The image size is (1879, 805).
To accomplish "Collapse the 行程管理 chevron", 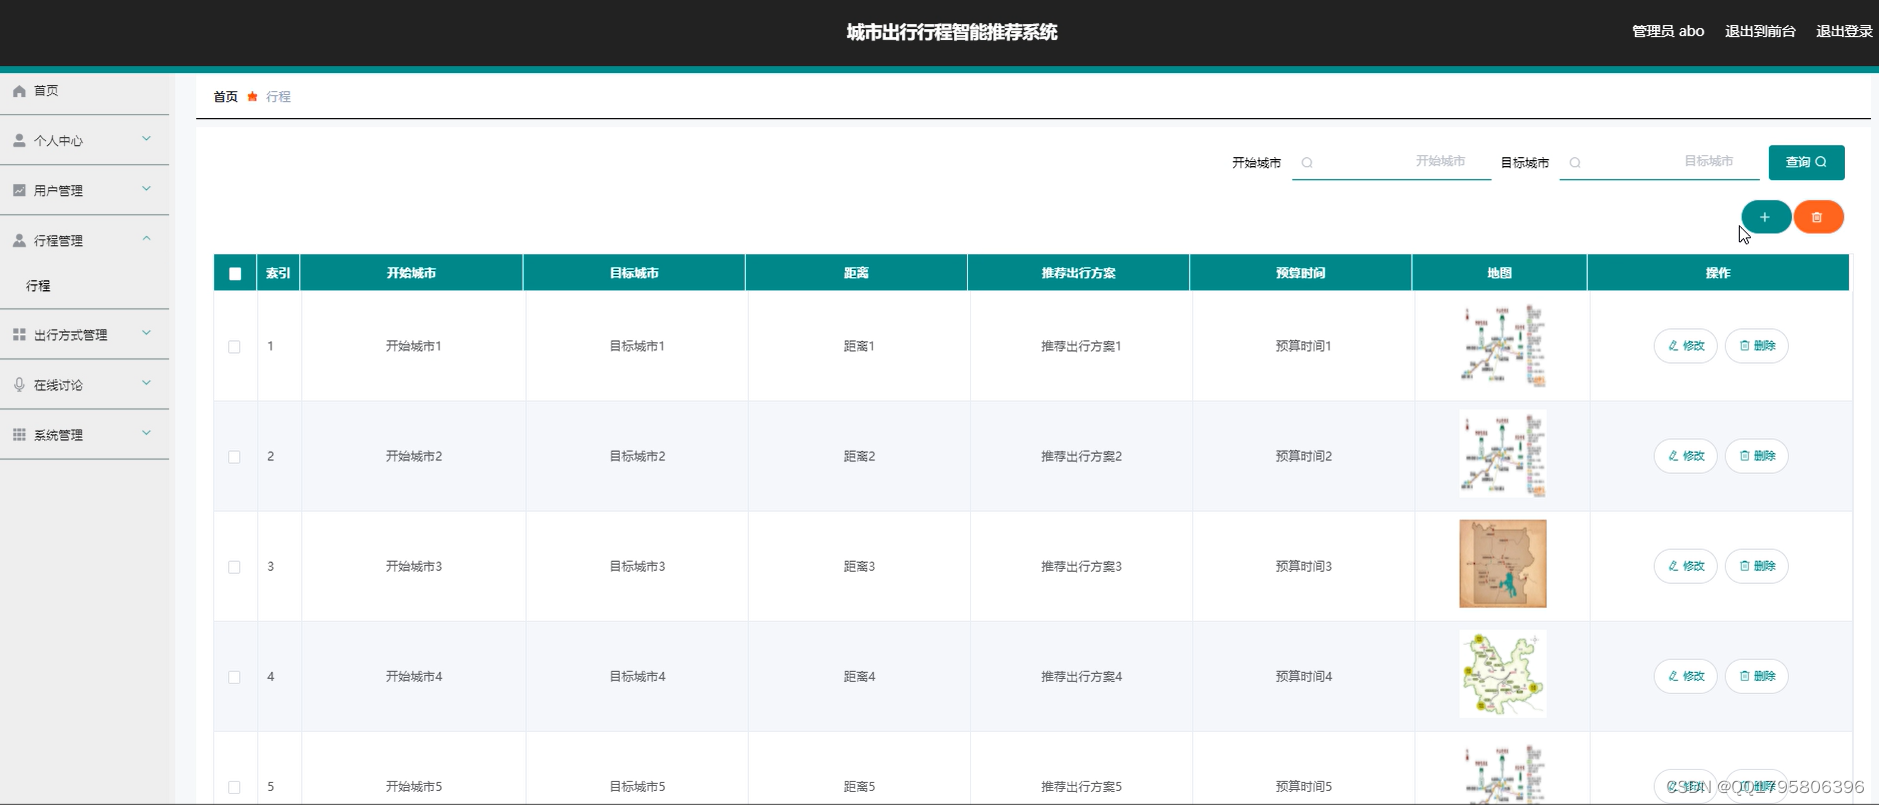I will 147,239.
